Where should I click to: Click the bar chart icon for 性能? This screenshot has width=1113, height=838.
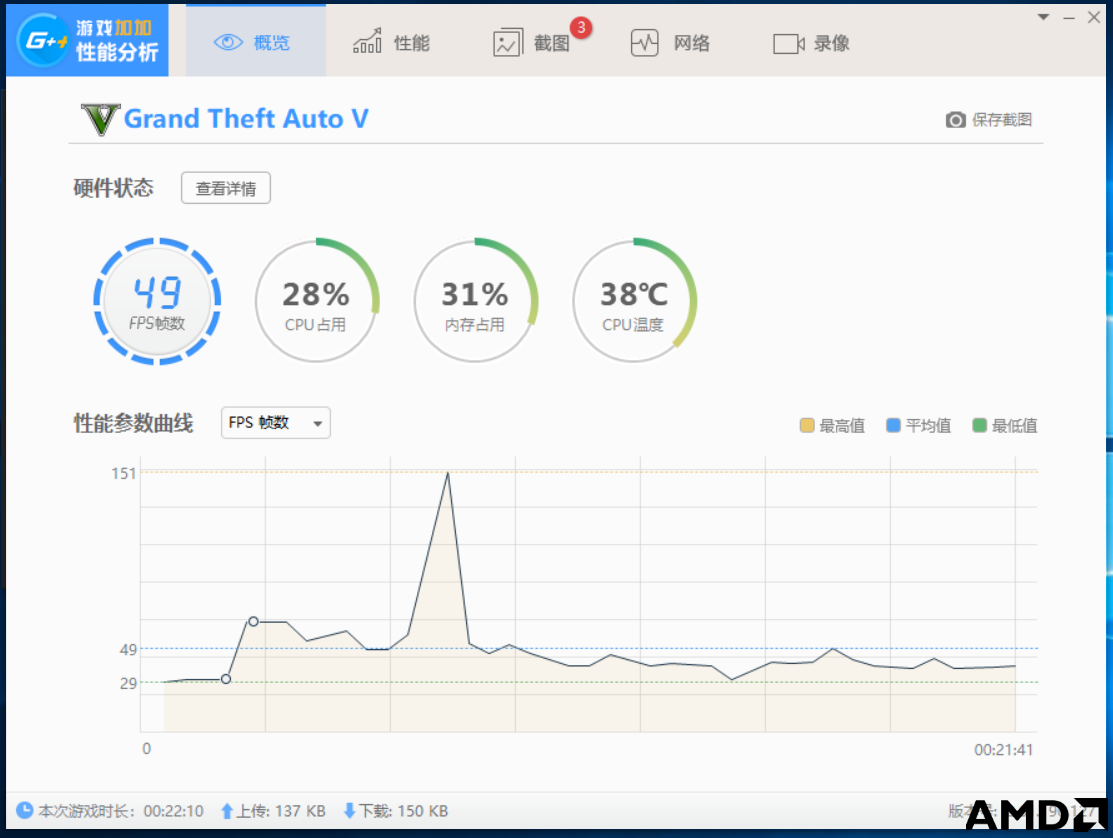(x=367, y=41)
